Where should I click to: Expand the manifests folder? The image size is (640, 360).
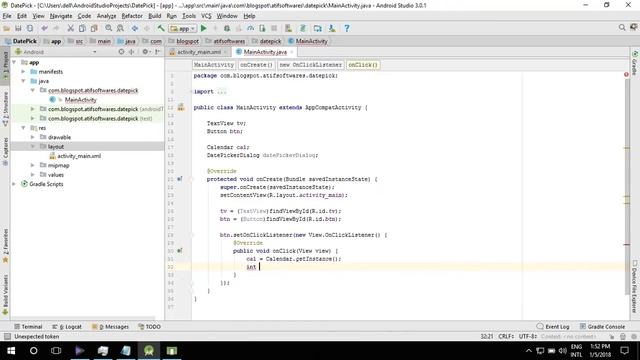(x=23, y=71)
